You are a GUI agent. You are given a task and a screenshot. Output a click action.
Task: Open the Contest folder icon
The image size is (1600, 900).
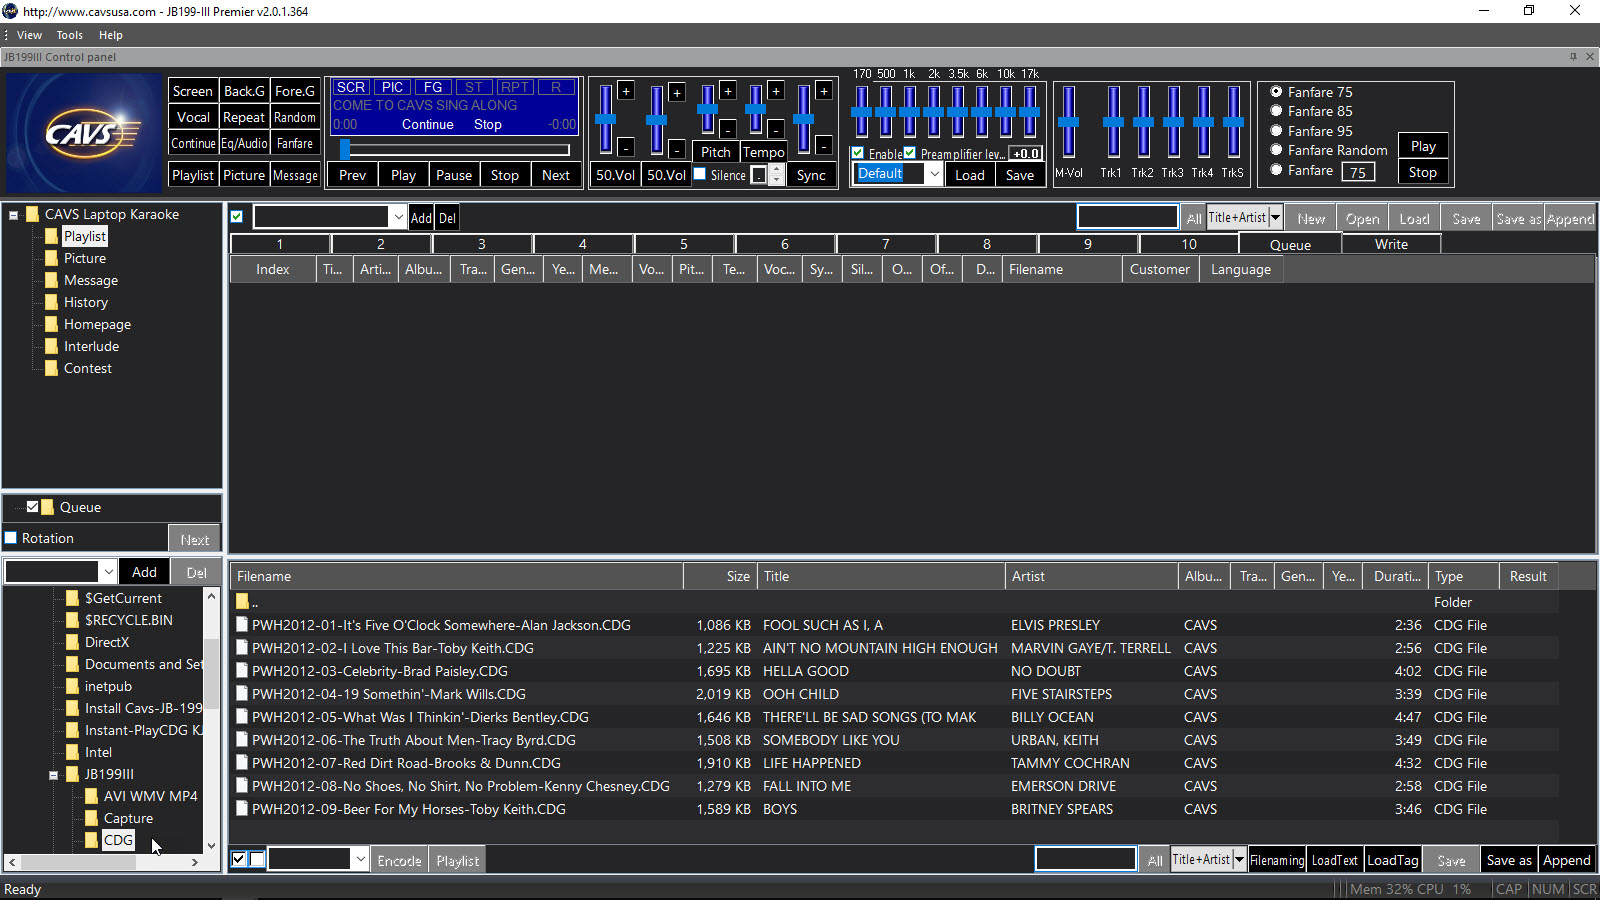tap(52, 368)
